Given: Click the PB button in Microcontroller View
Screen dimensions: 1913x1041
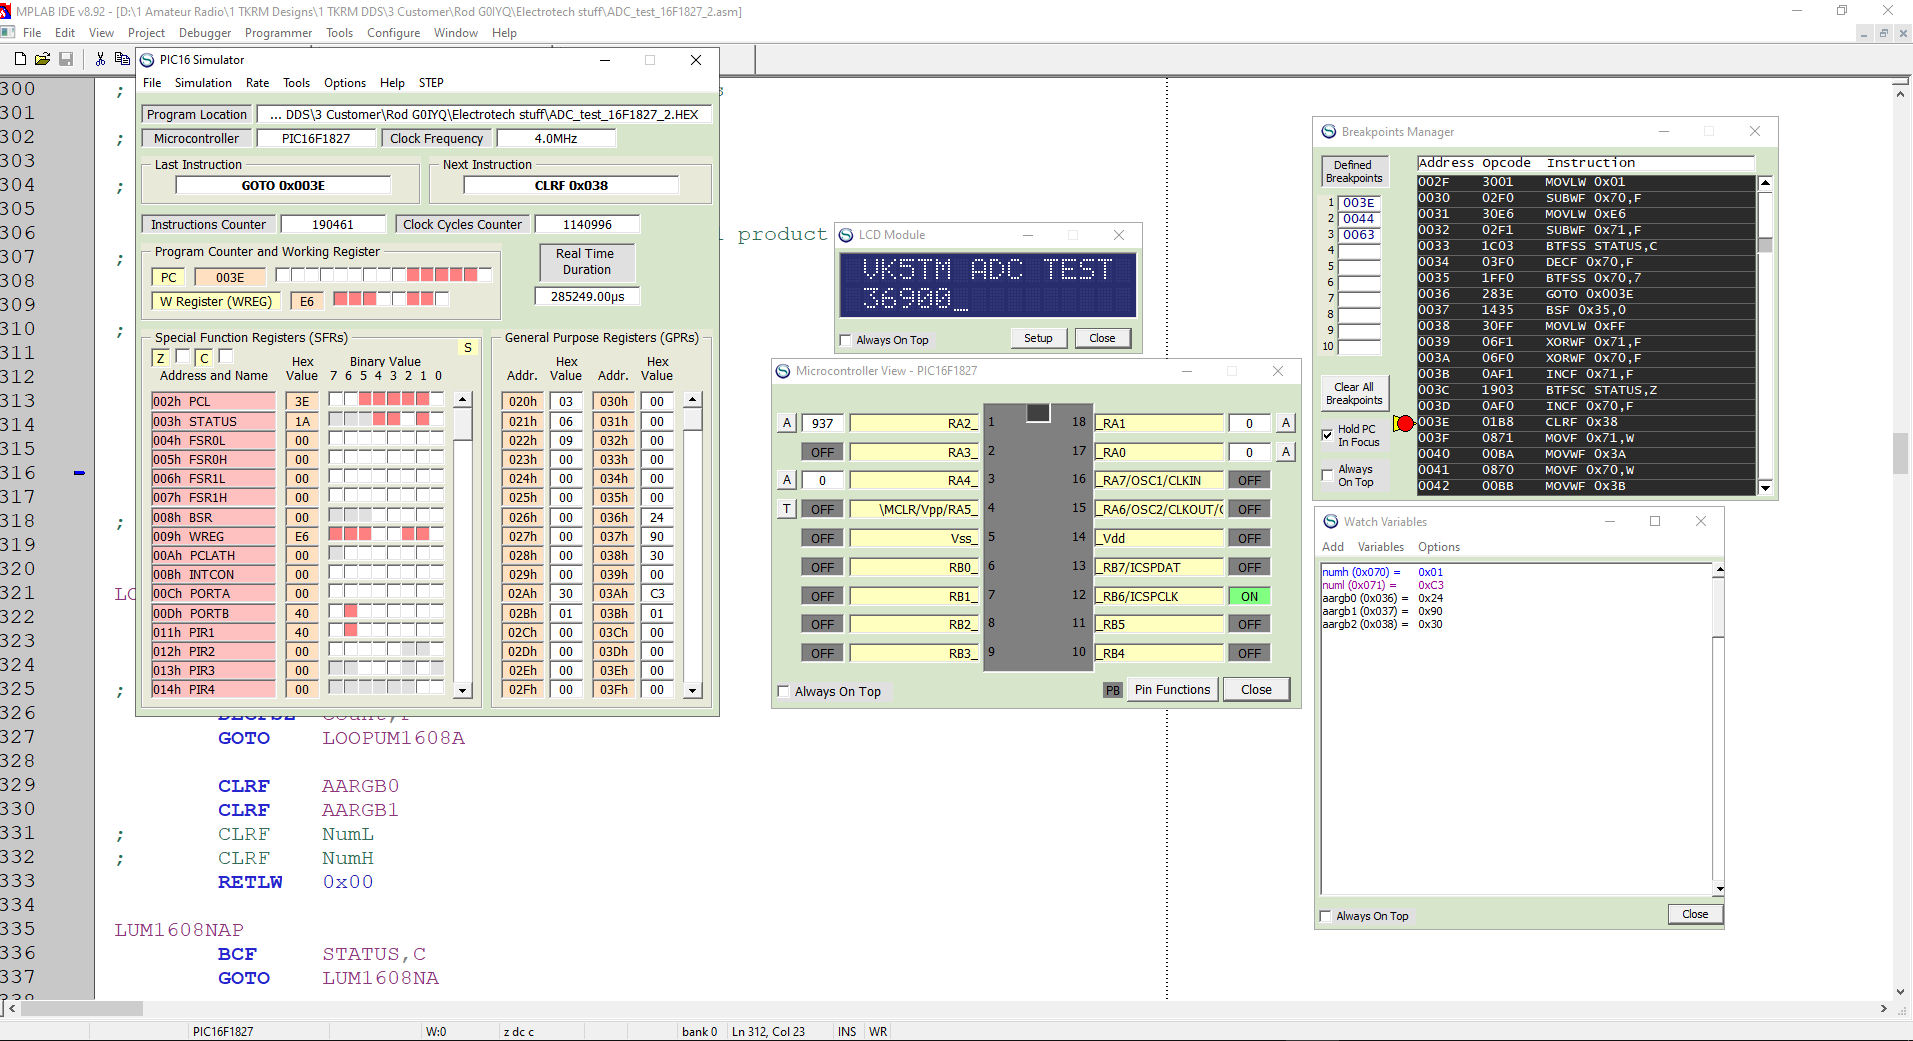Looking at the screenshot, I should (1113, 690).
